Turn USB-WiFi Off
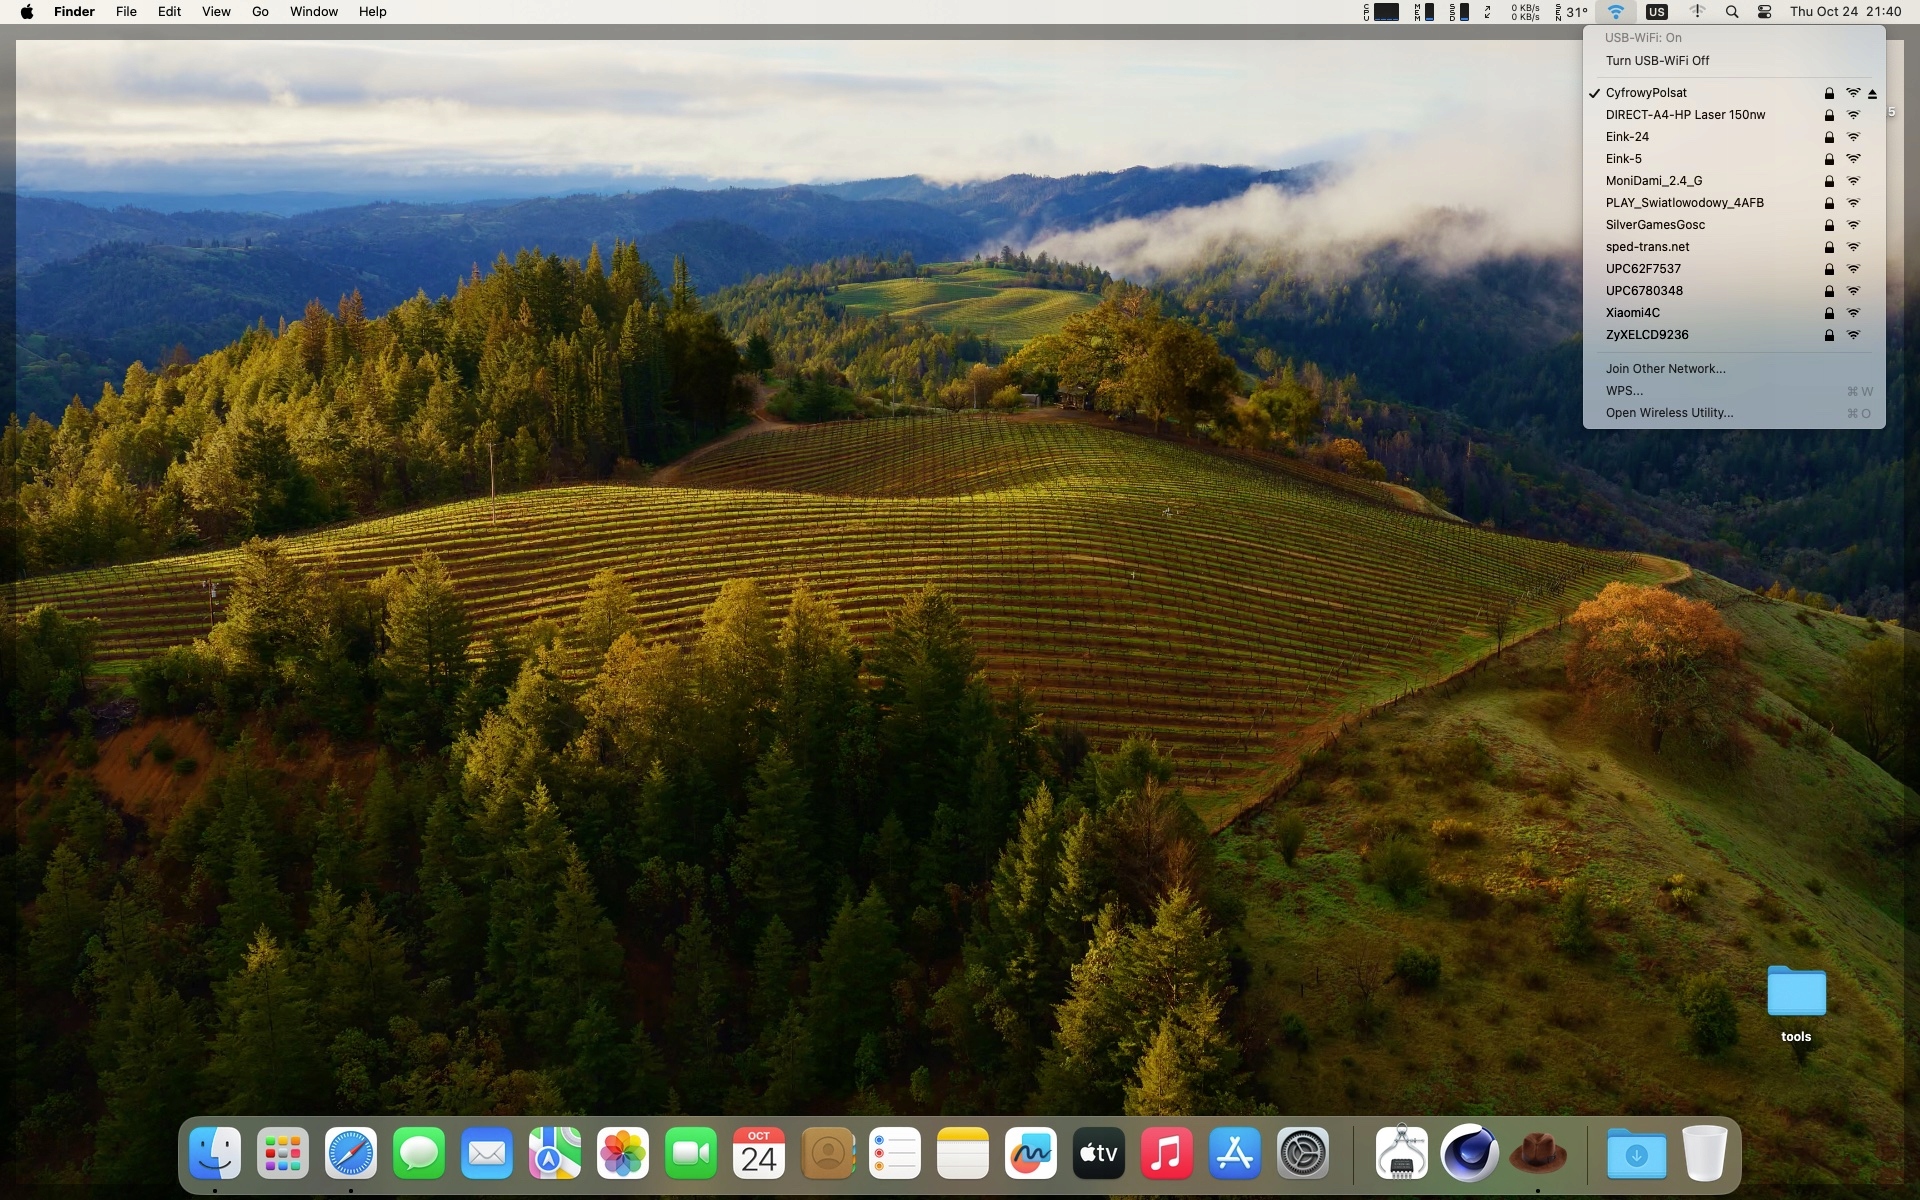Screen dimensions: 1920x1200 (1657, 61)
